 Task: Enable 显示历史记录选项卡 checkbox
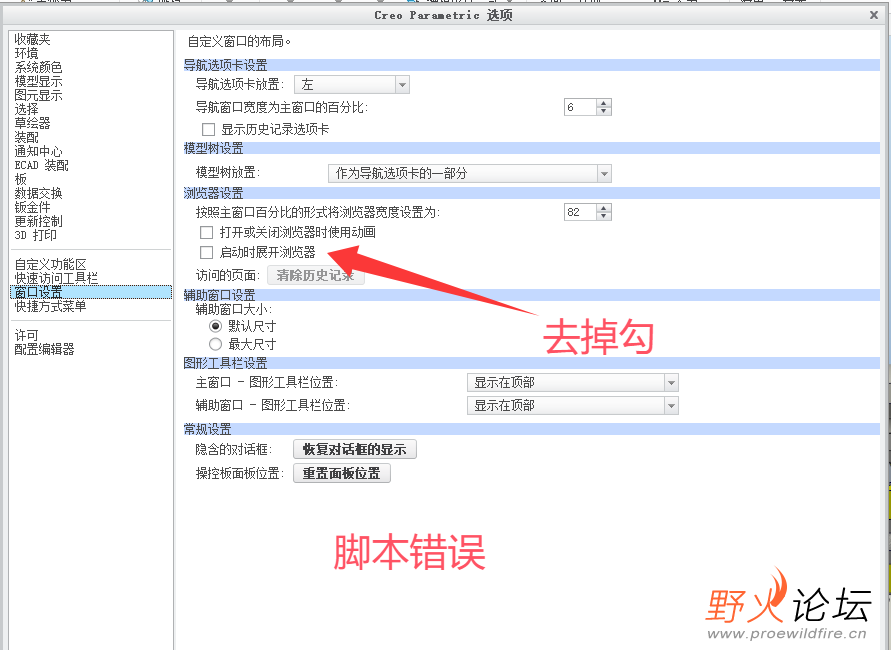coord(209,130)
